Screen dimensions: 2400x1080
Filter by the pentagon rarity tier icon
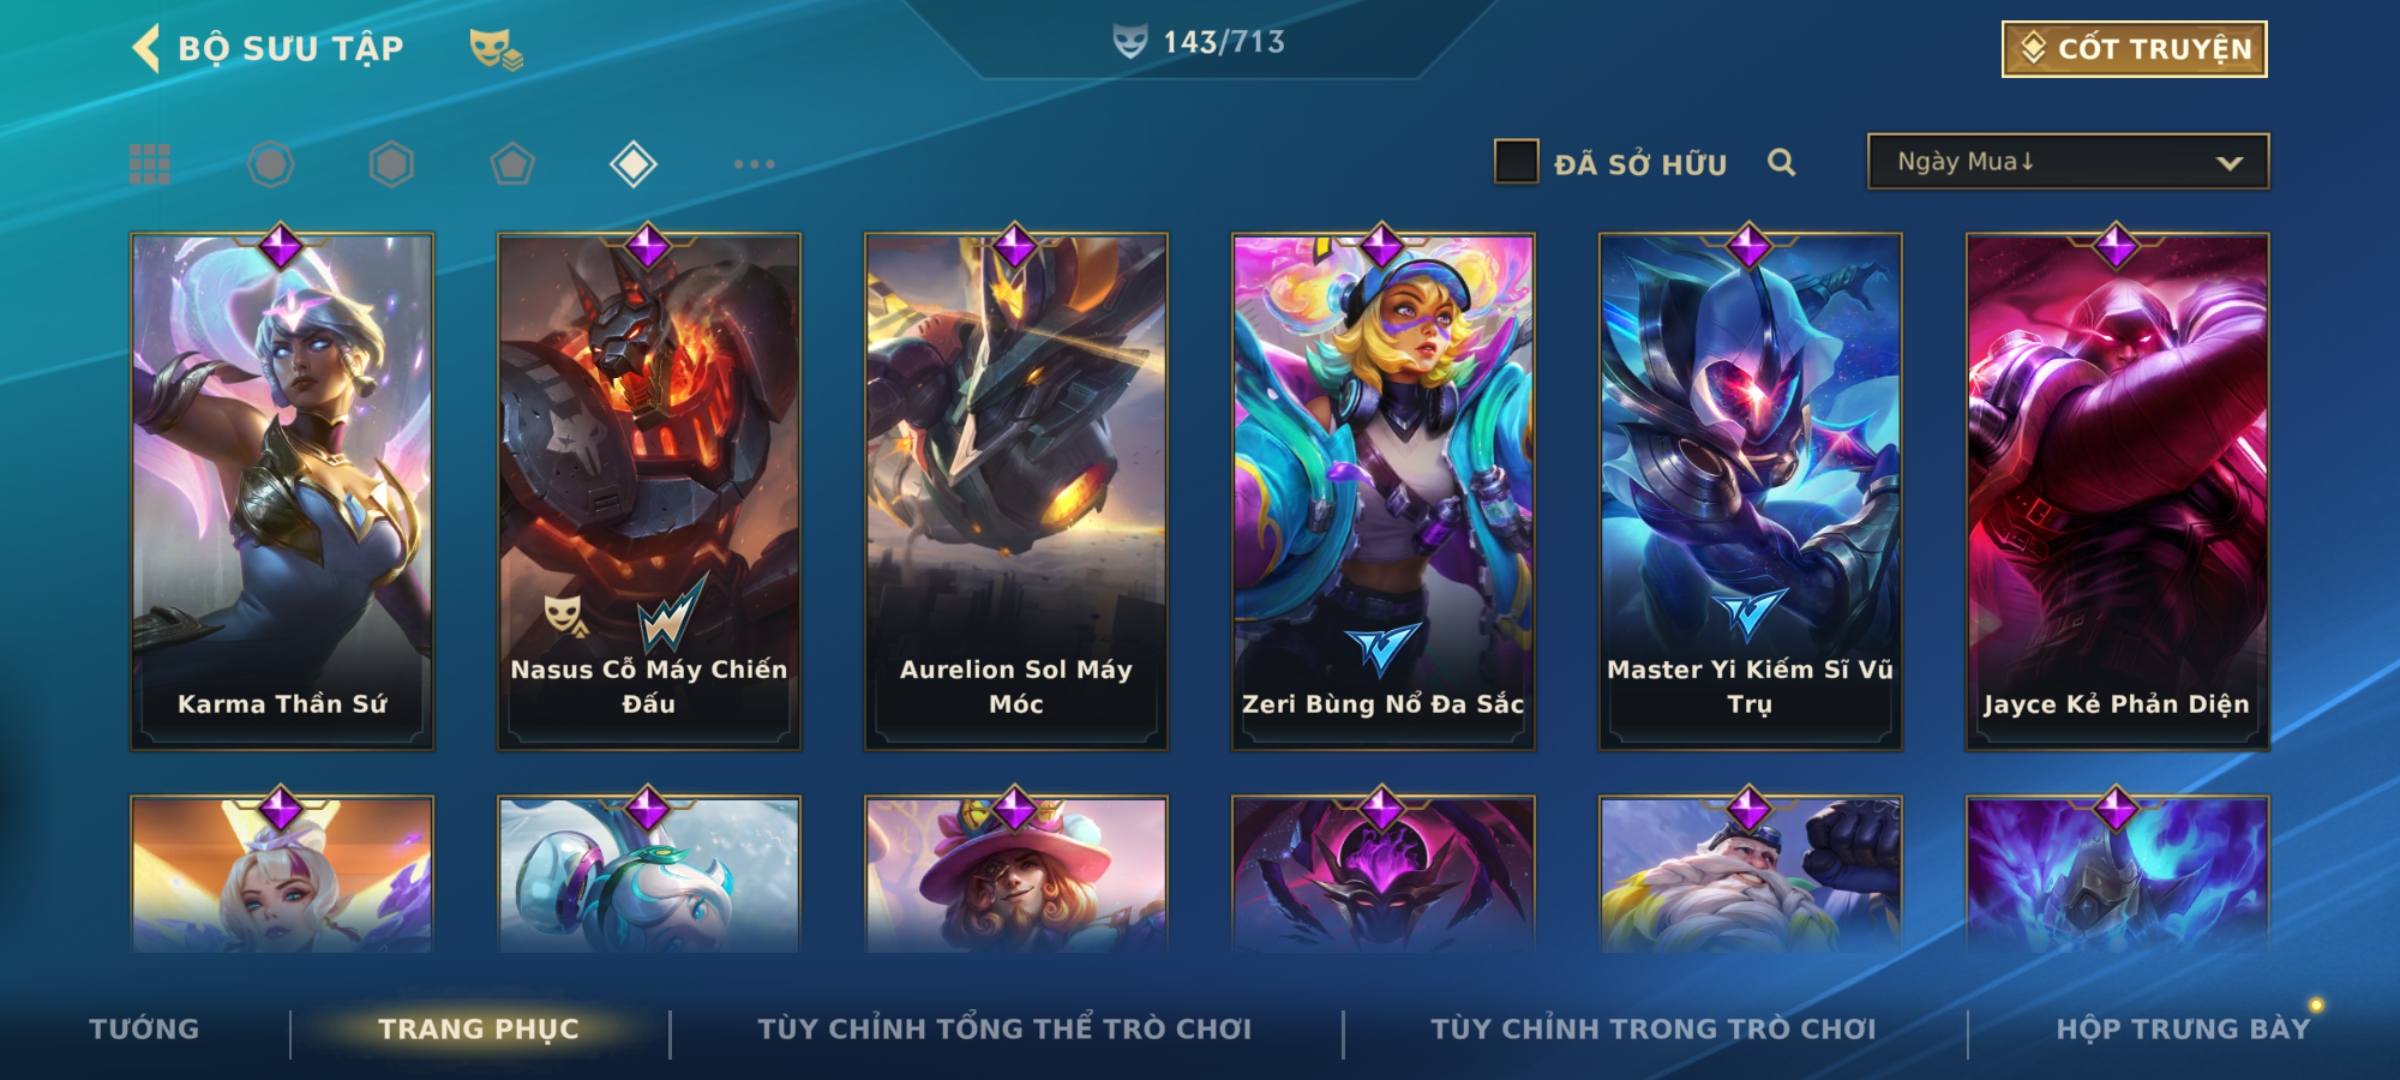point(512,164)
